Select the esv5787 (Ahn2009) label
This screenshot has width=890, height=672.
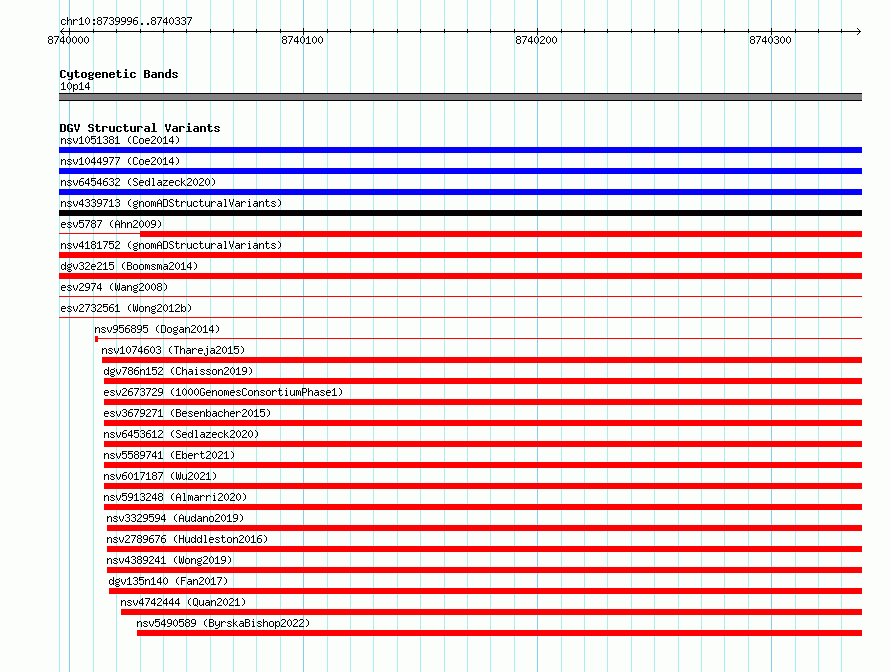coord(111,224)
